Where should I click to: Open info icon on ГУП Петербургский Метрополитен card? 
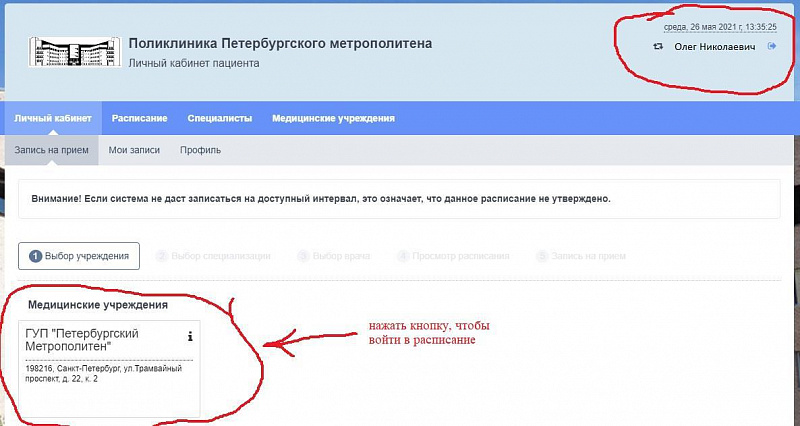click(190, 336)
